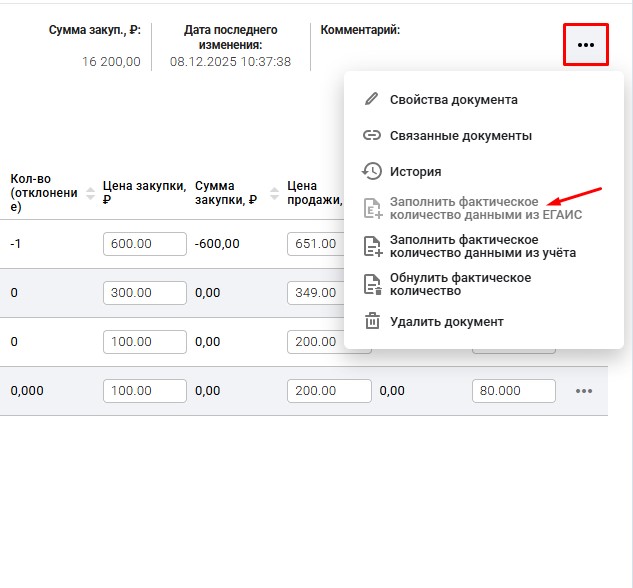Select Связанные документы menu item
Screen dimensions: 633x588
tap(460, 135)
